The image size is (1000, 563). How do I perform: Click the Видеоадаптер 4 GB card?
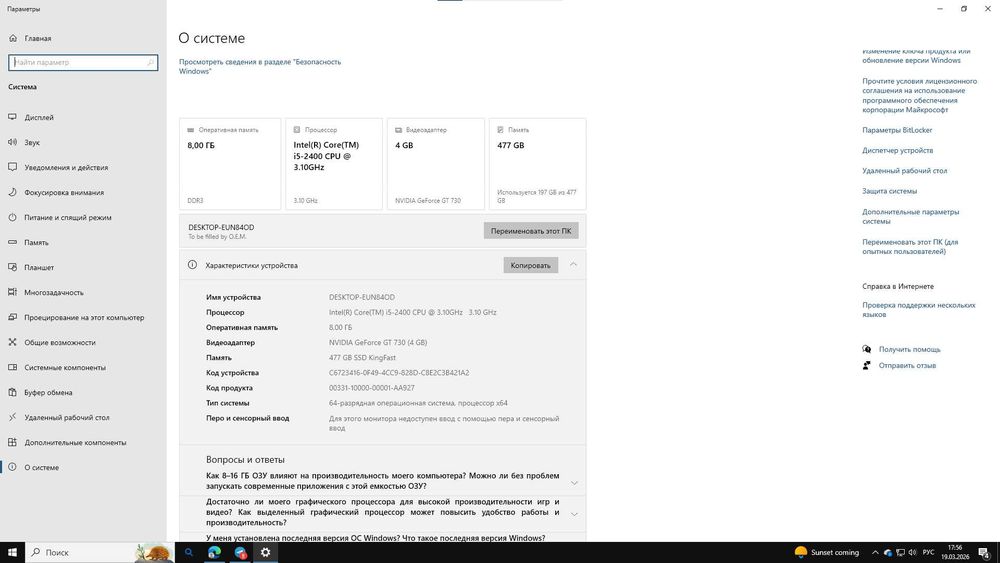coord(436,164)
